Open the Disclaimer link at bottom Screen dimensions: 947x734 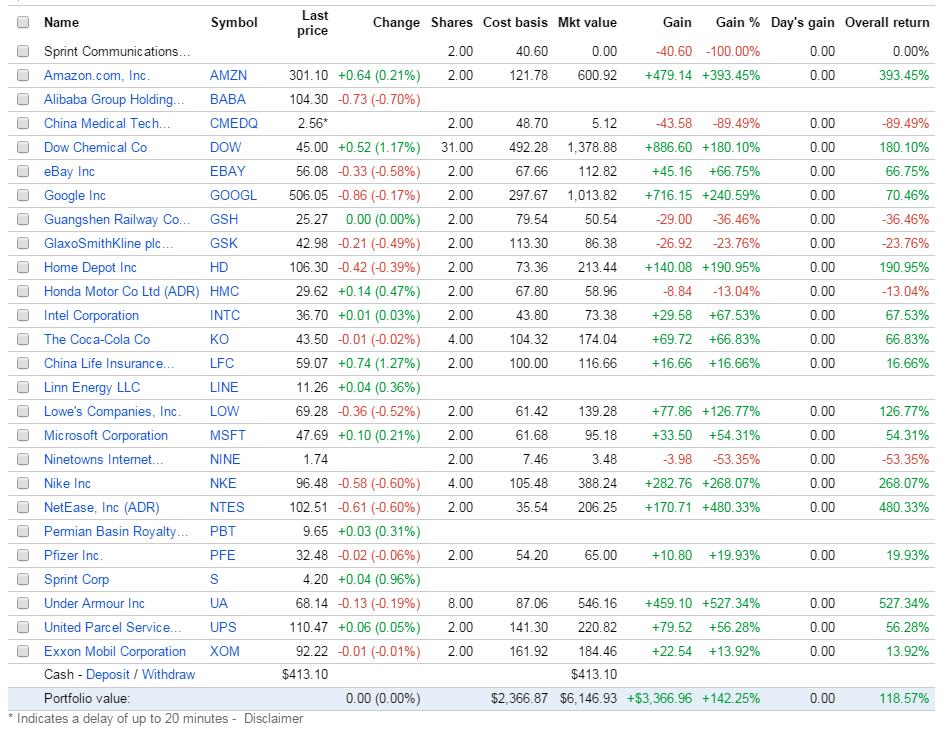274,719
